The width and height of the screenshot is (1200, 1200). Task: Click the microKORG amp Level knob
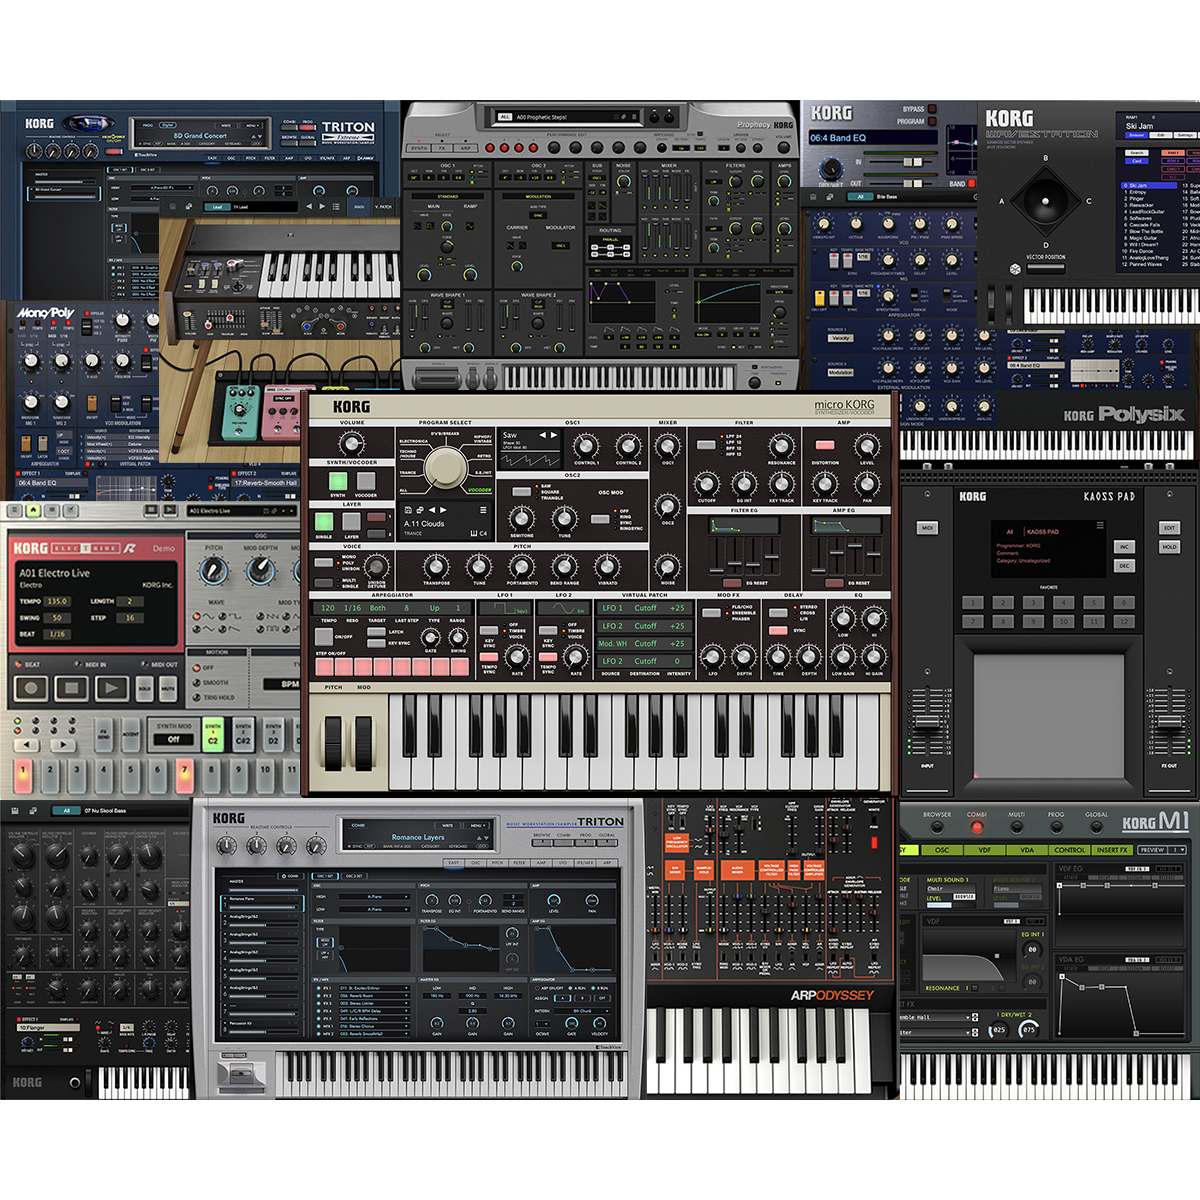coord(866,447)
